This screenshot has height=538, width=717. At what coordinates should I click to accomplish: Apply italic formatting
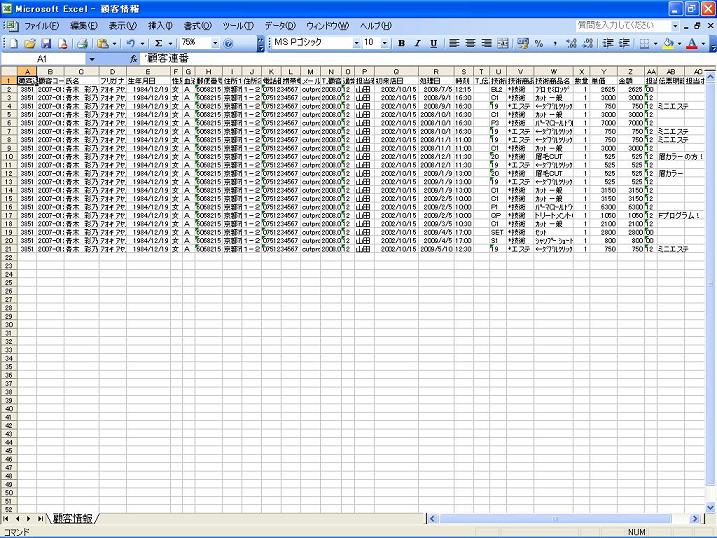pyautogui.click(x=417, y=43)
